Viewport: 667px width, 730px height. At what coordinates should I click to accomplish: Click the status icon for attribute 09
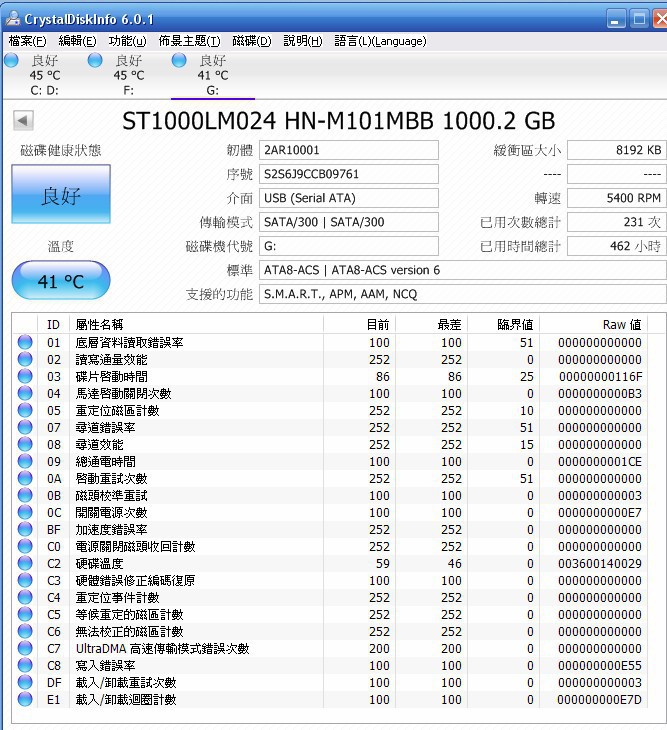point(25,461)
